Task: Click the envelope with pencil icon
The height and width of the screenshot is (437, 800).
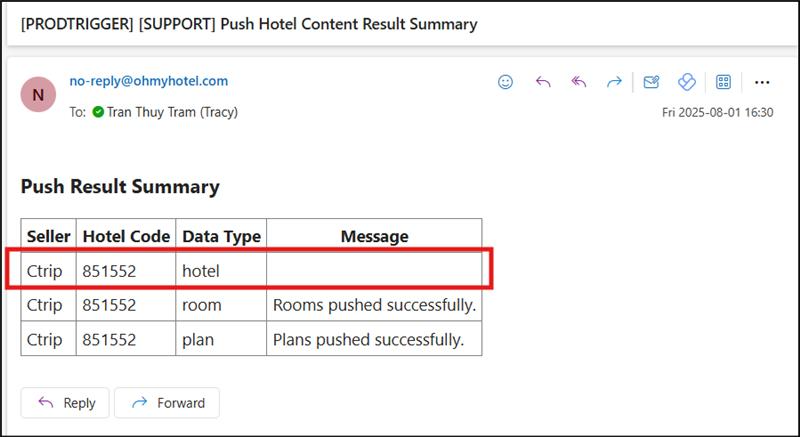Action: [651, 83]
